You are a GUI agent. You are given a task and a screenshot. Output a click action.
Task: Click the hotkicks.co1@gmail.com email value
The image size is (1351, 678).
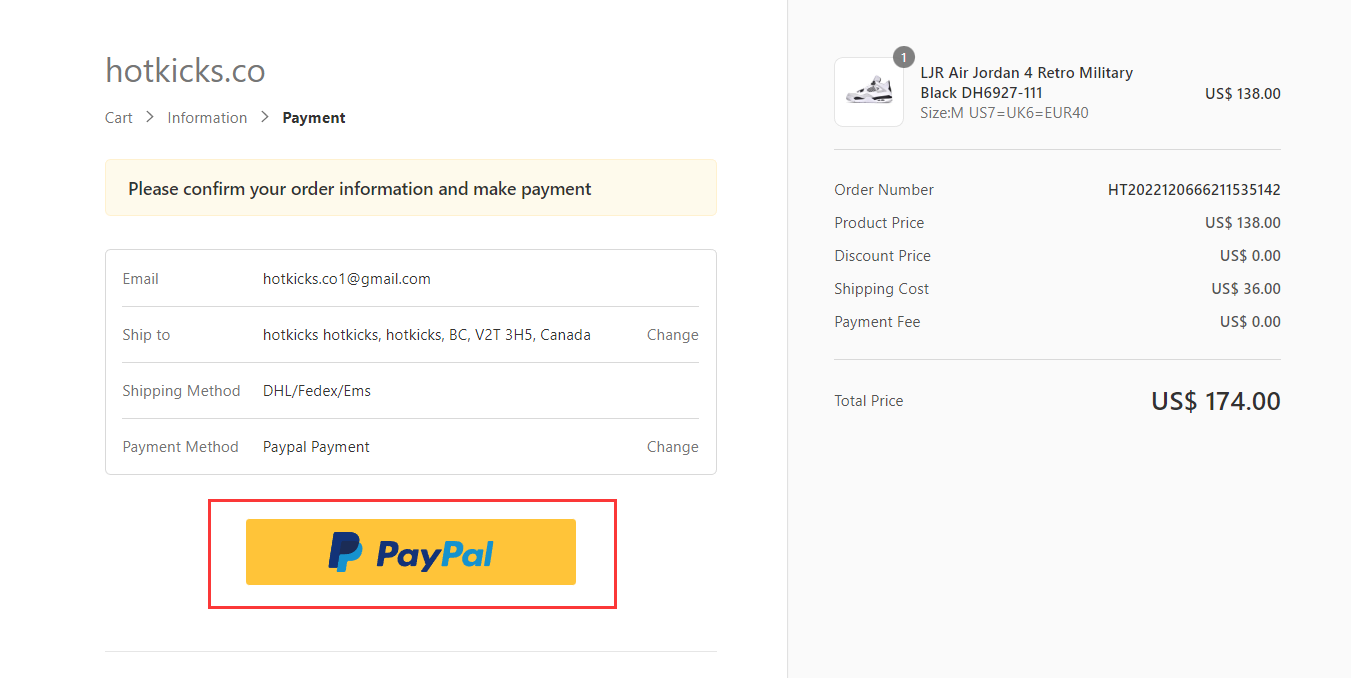pyautogui.click(x=347, y=279)
